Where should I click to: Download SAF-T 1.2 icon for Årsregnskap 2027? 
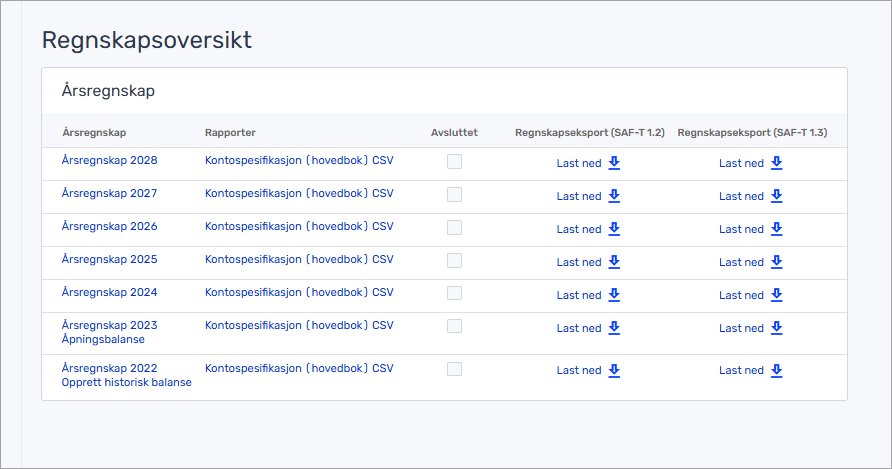click(614, 196)
